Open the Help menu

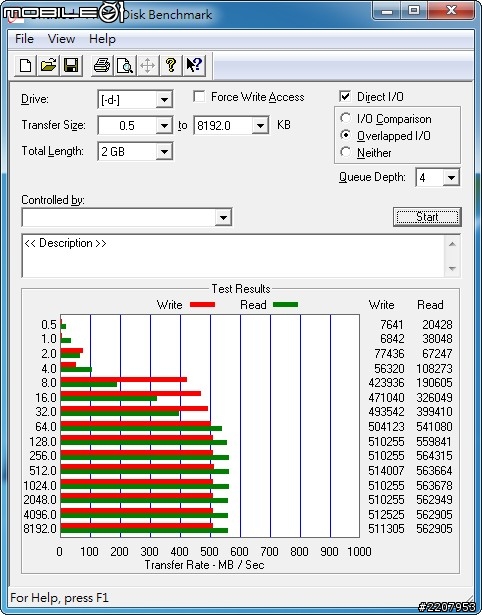[102, 39]
